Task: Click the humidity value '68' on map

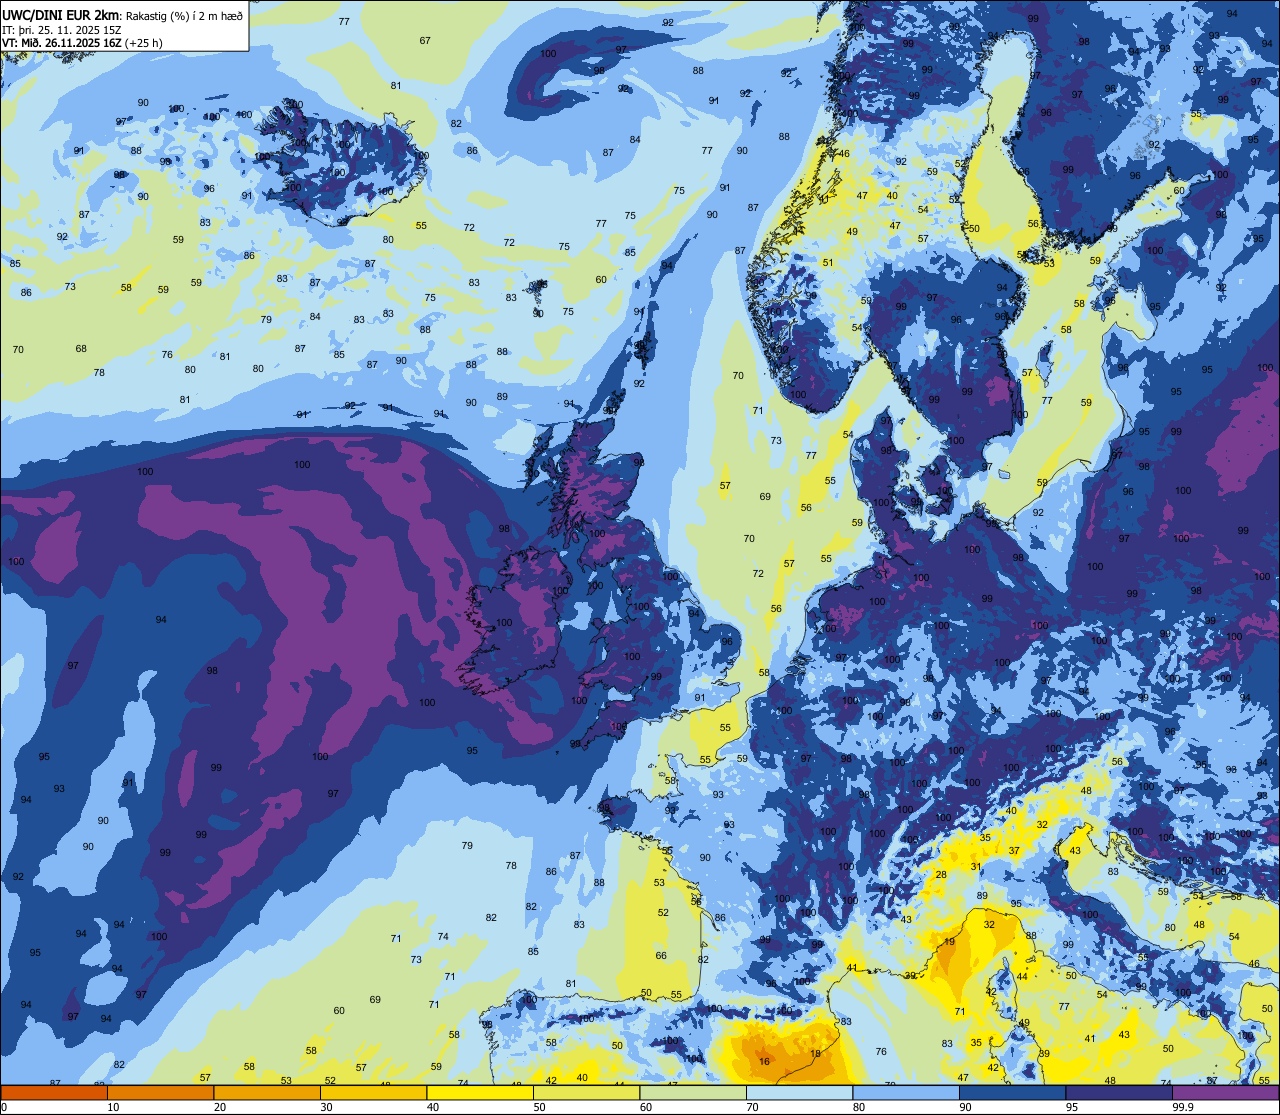Action: (81, 348)
